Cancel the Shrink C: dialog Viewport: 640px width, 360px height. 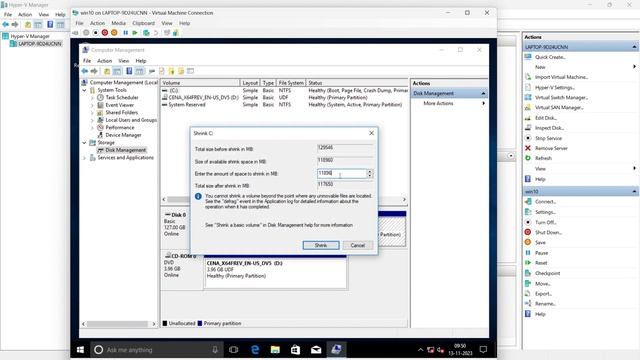pyautogui.click(x=358, y=245)
